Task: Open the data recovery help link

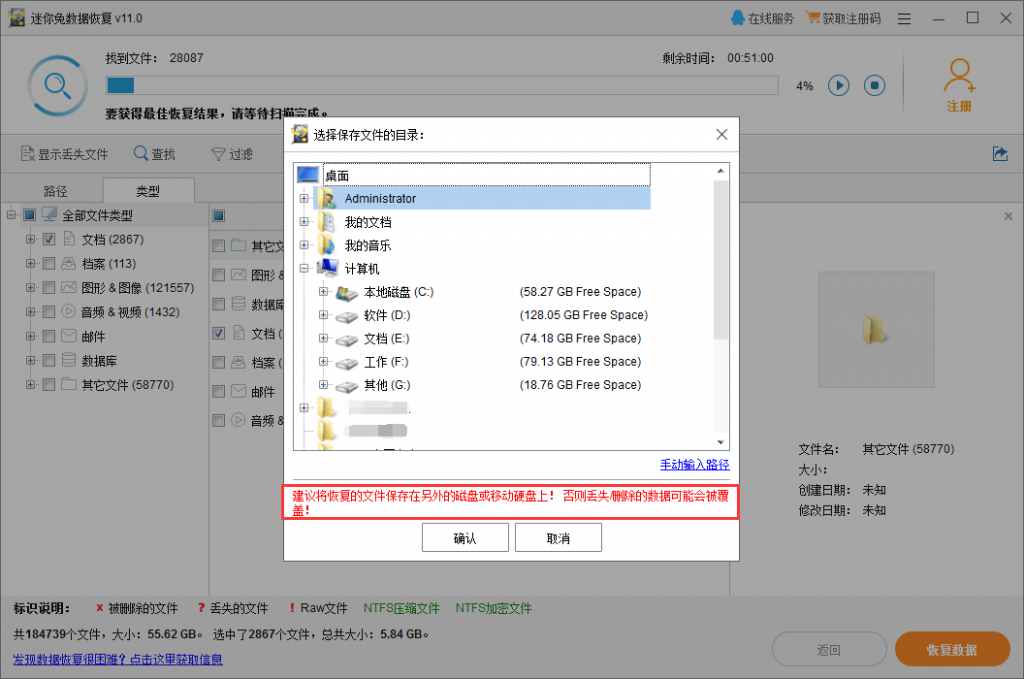Action: click(x=118, y=659)
